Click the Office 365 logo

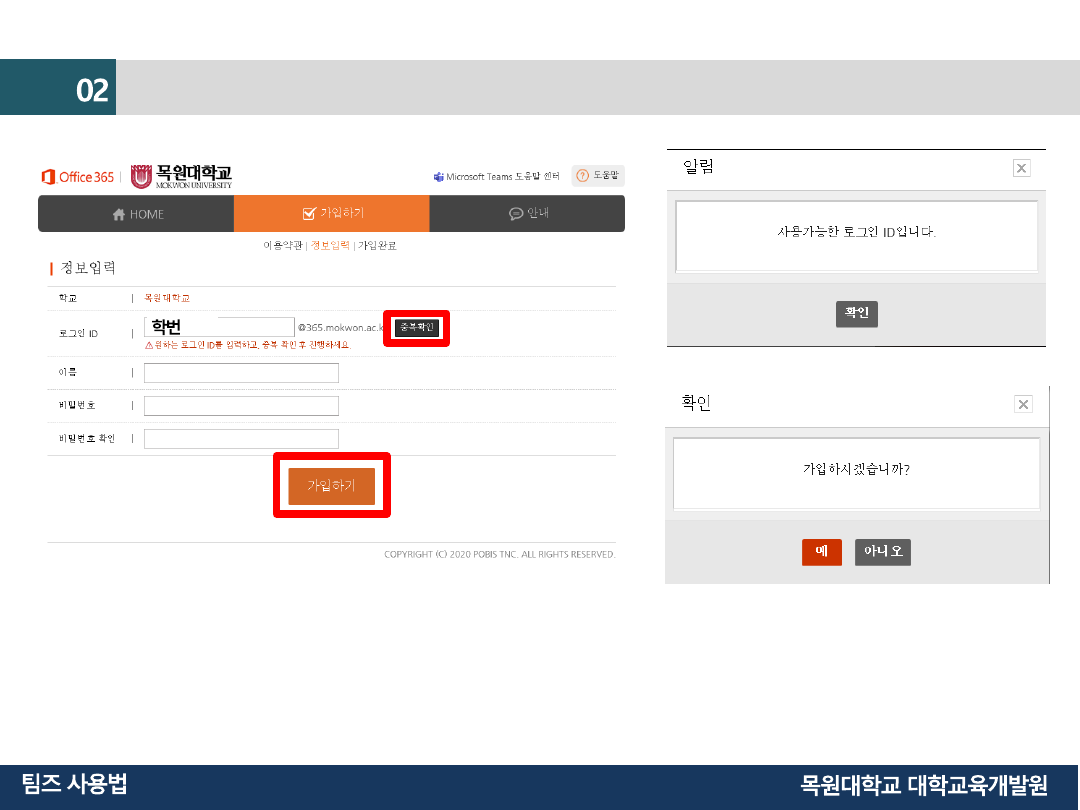(77, 177)
